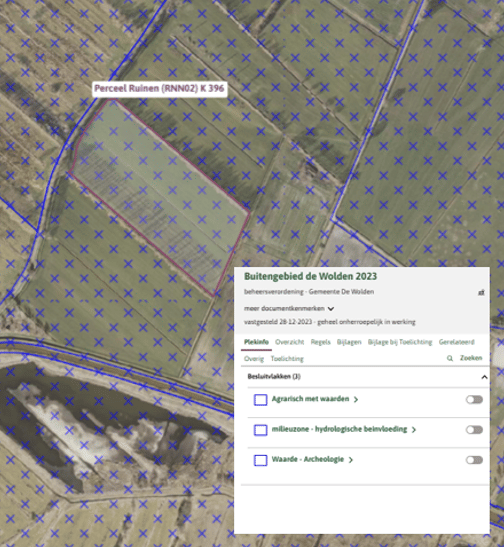
Task: Click chevron arrow after Agrarisch met waarden
Action: click(x=356, y=400)
